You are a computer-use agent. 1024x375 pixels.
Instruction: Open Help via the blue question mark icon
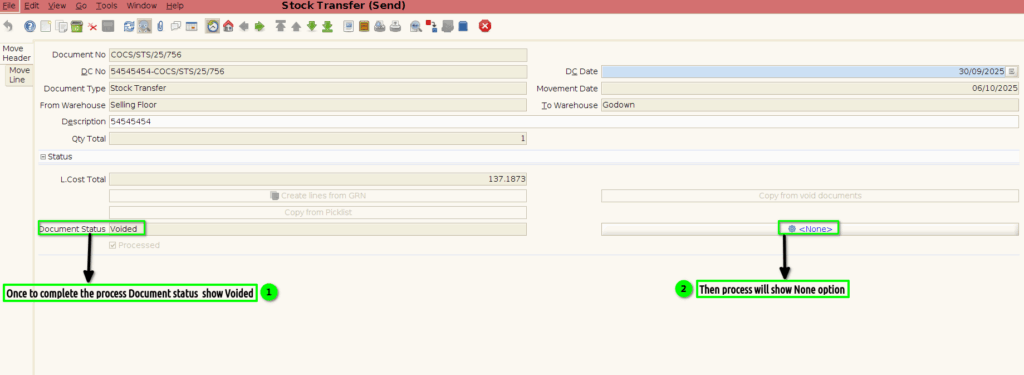[29, 27]
